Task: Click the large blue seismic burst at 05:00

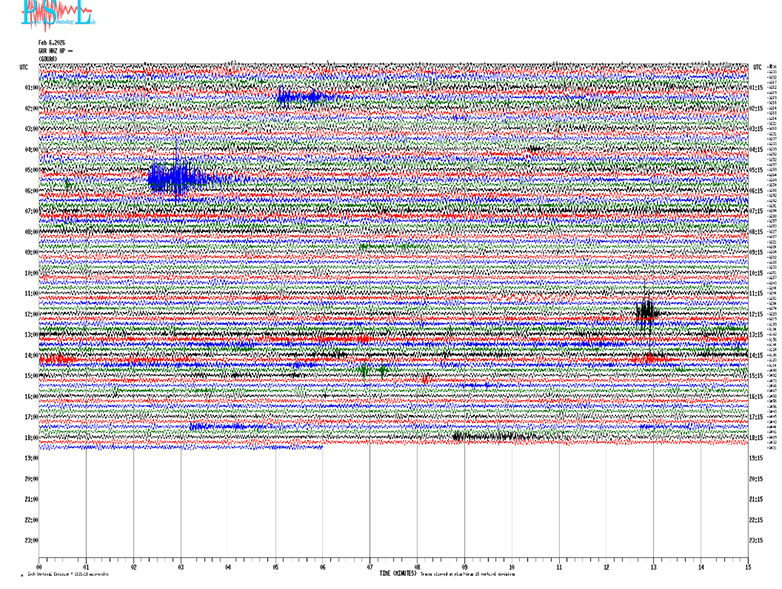Action: click(x=180, y=178)
